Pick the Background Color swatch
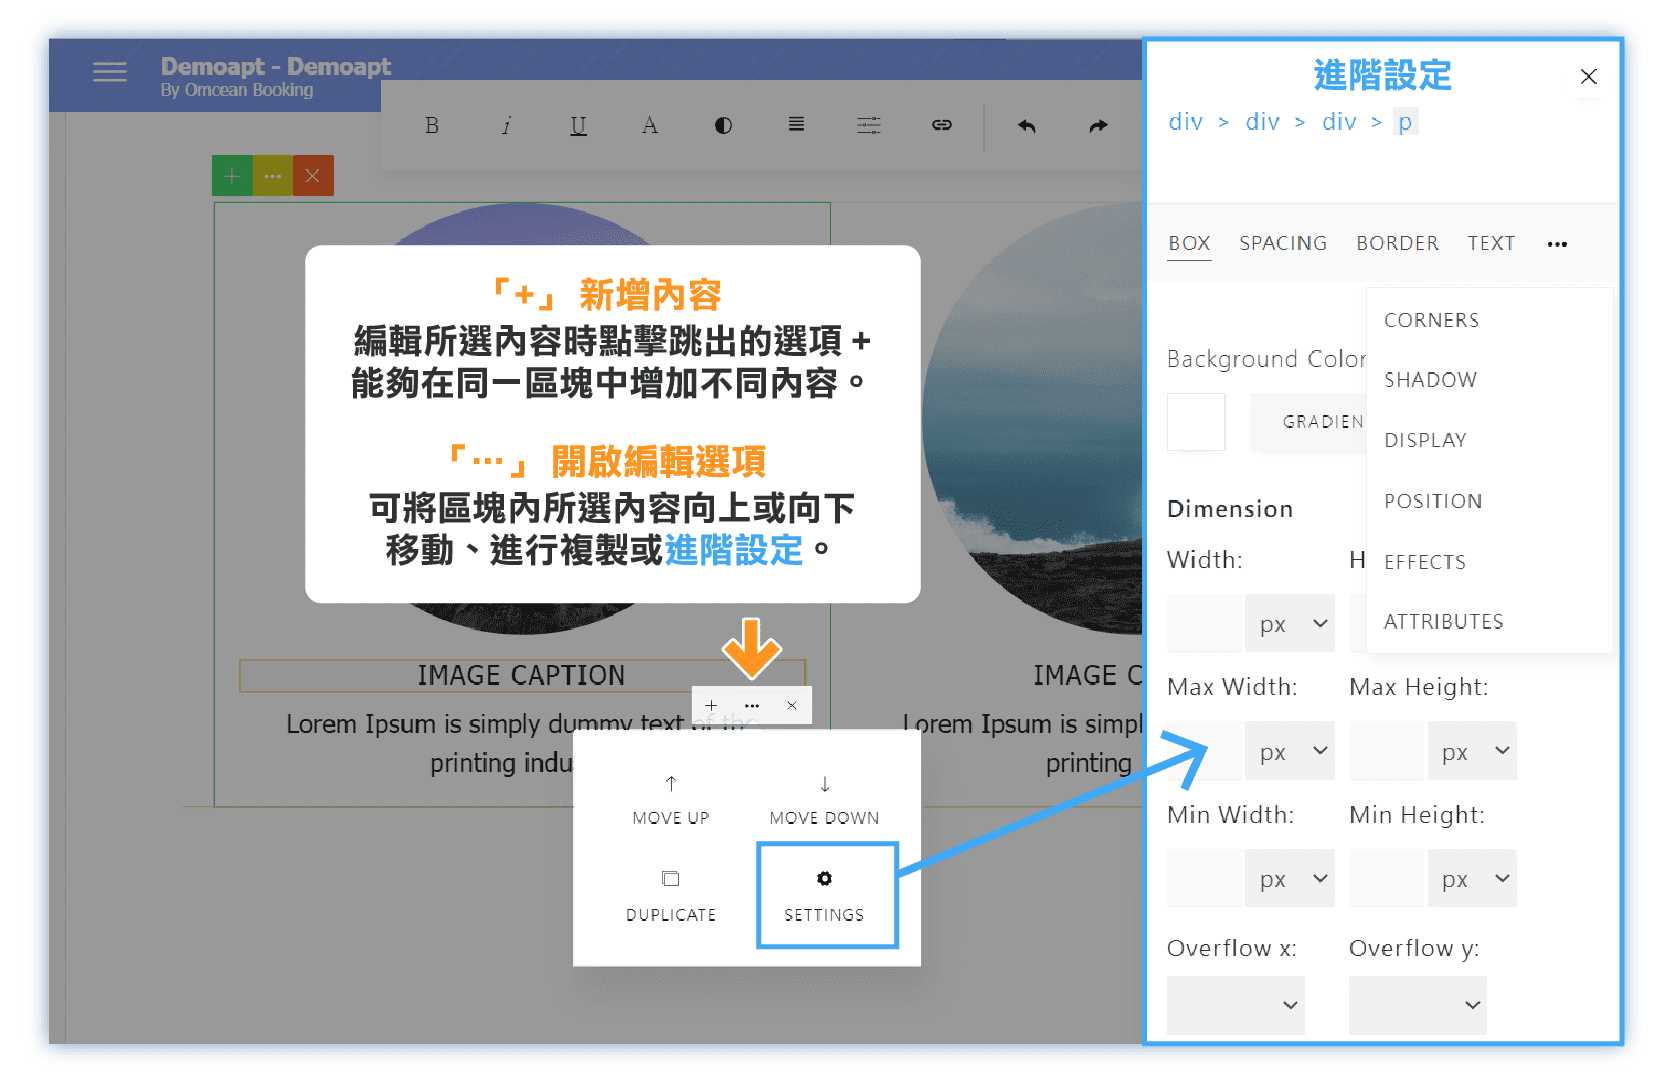The width and height of the screenshot is (1670, 1080). point(1196,422)
